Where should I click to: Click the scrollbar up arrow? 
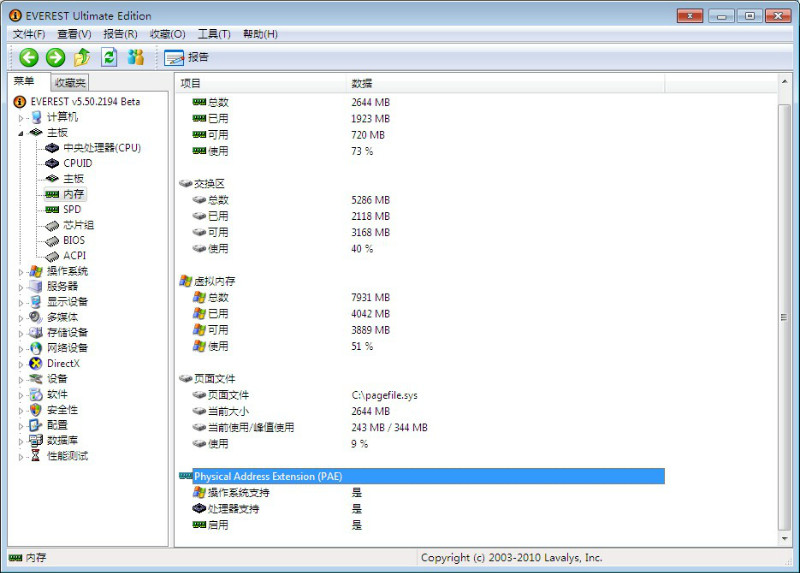[784, 81]
